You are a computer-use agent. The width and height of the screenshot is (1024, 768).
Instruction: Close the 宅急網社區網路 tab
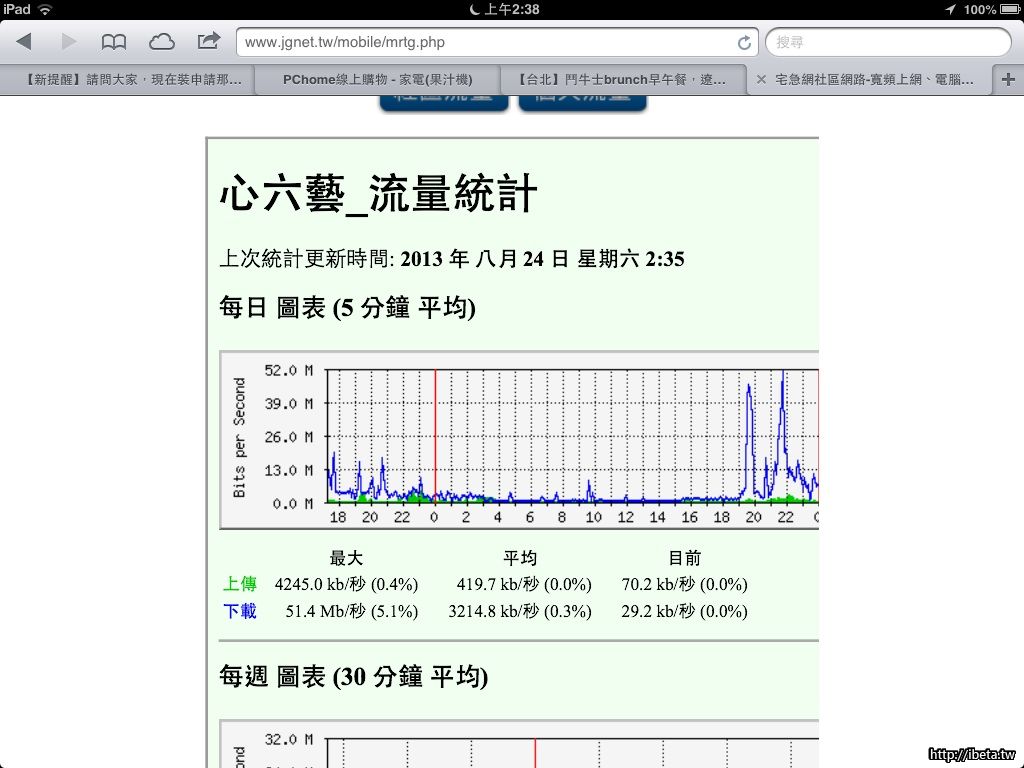point(761,80)
